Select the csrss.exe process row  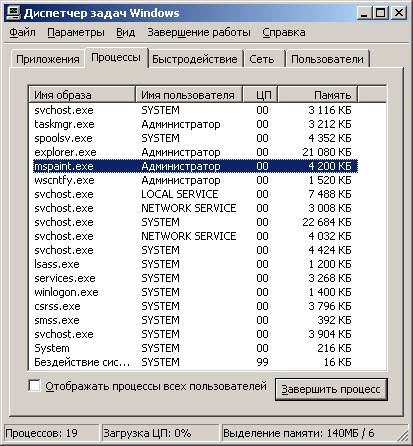(196, 306)
